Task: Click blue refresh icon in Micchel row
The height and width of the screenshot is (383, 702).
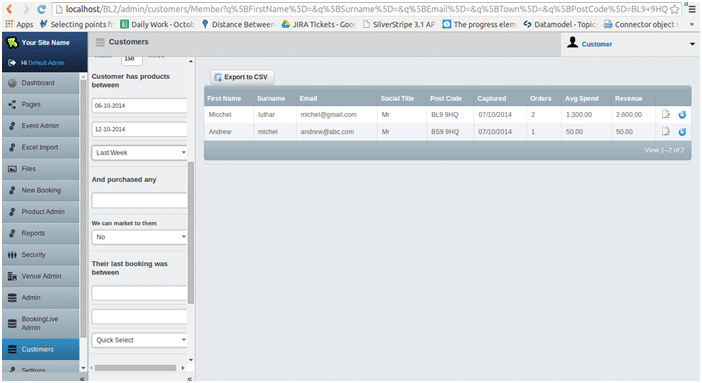Action: [x=682, y=115]
